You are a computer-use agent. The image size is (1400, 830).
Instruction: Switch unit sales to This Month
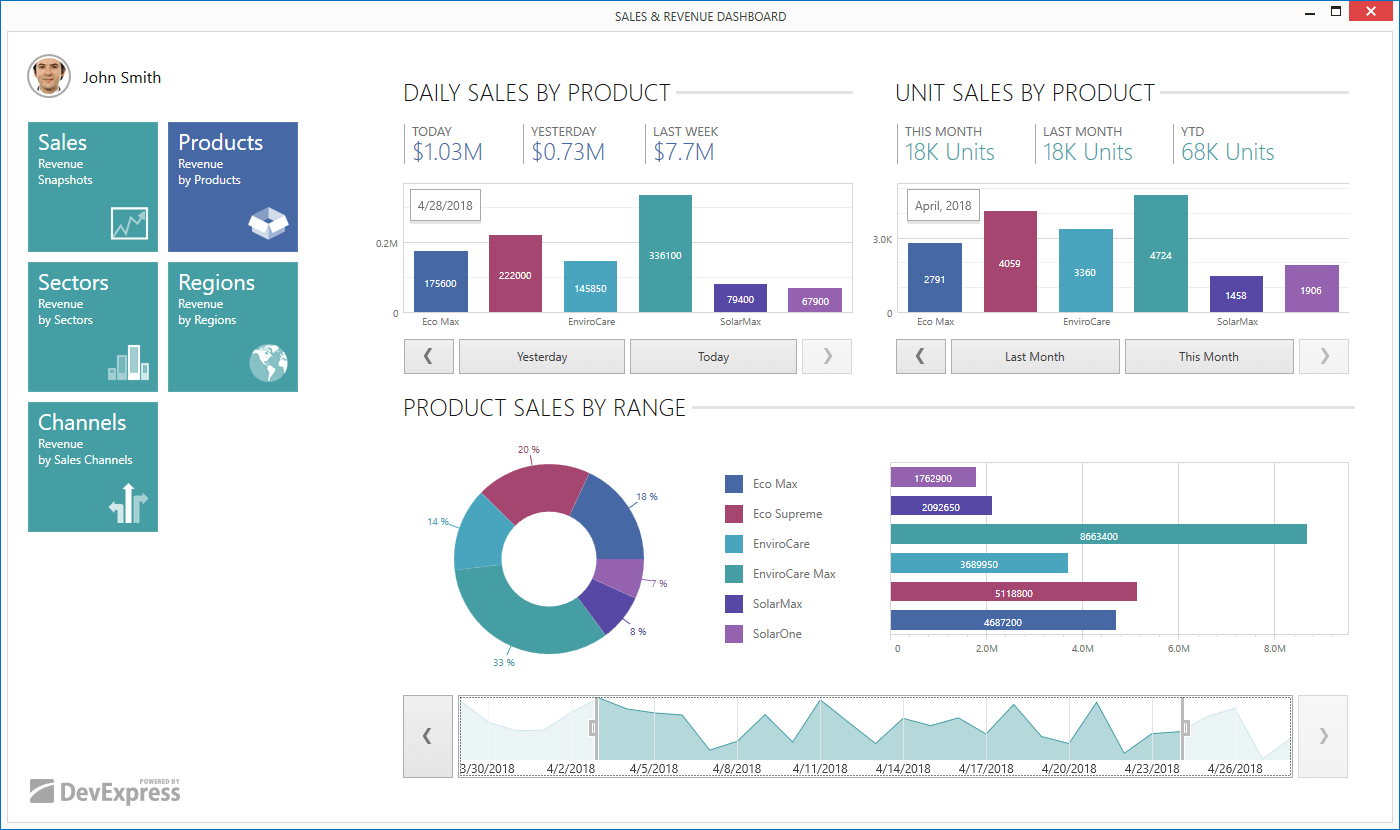1208,357
